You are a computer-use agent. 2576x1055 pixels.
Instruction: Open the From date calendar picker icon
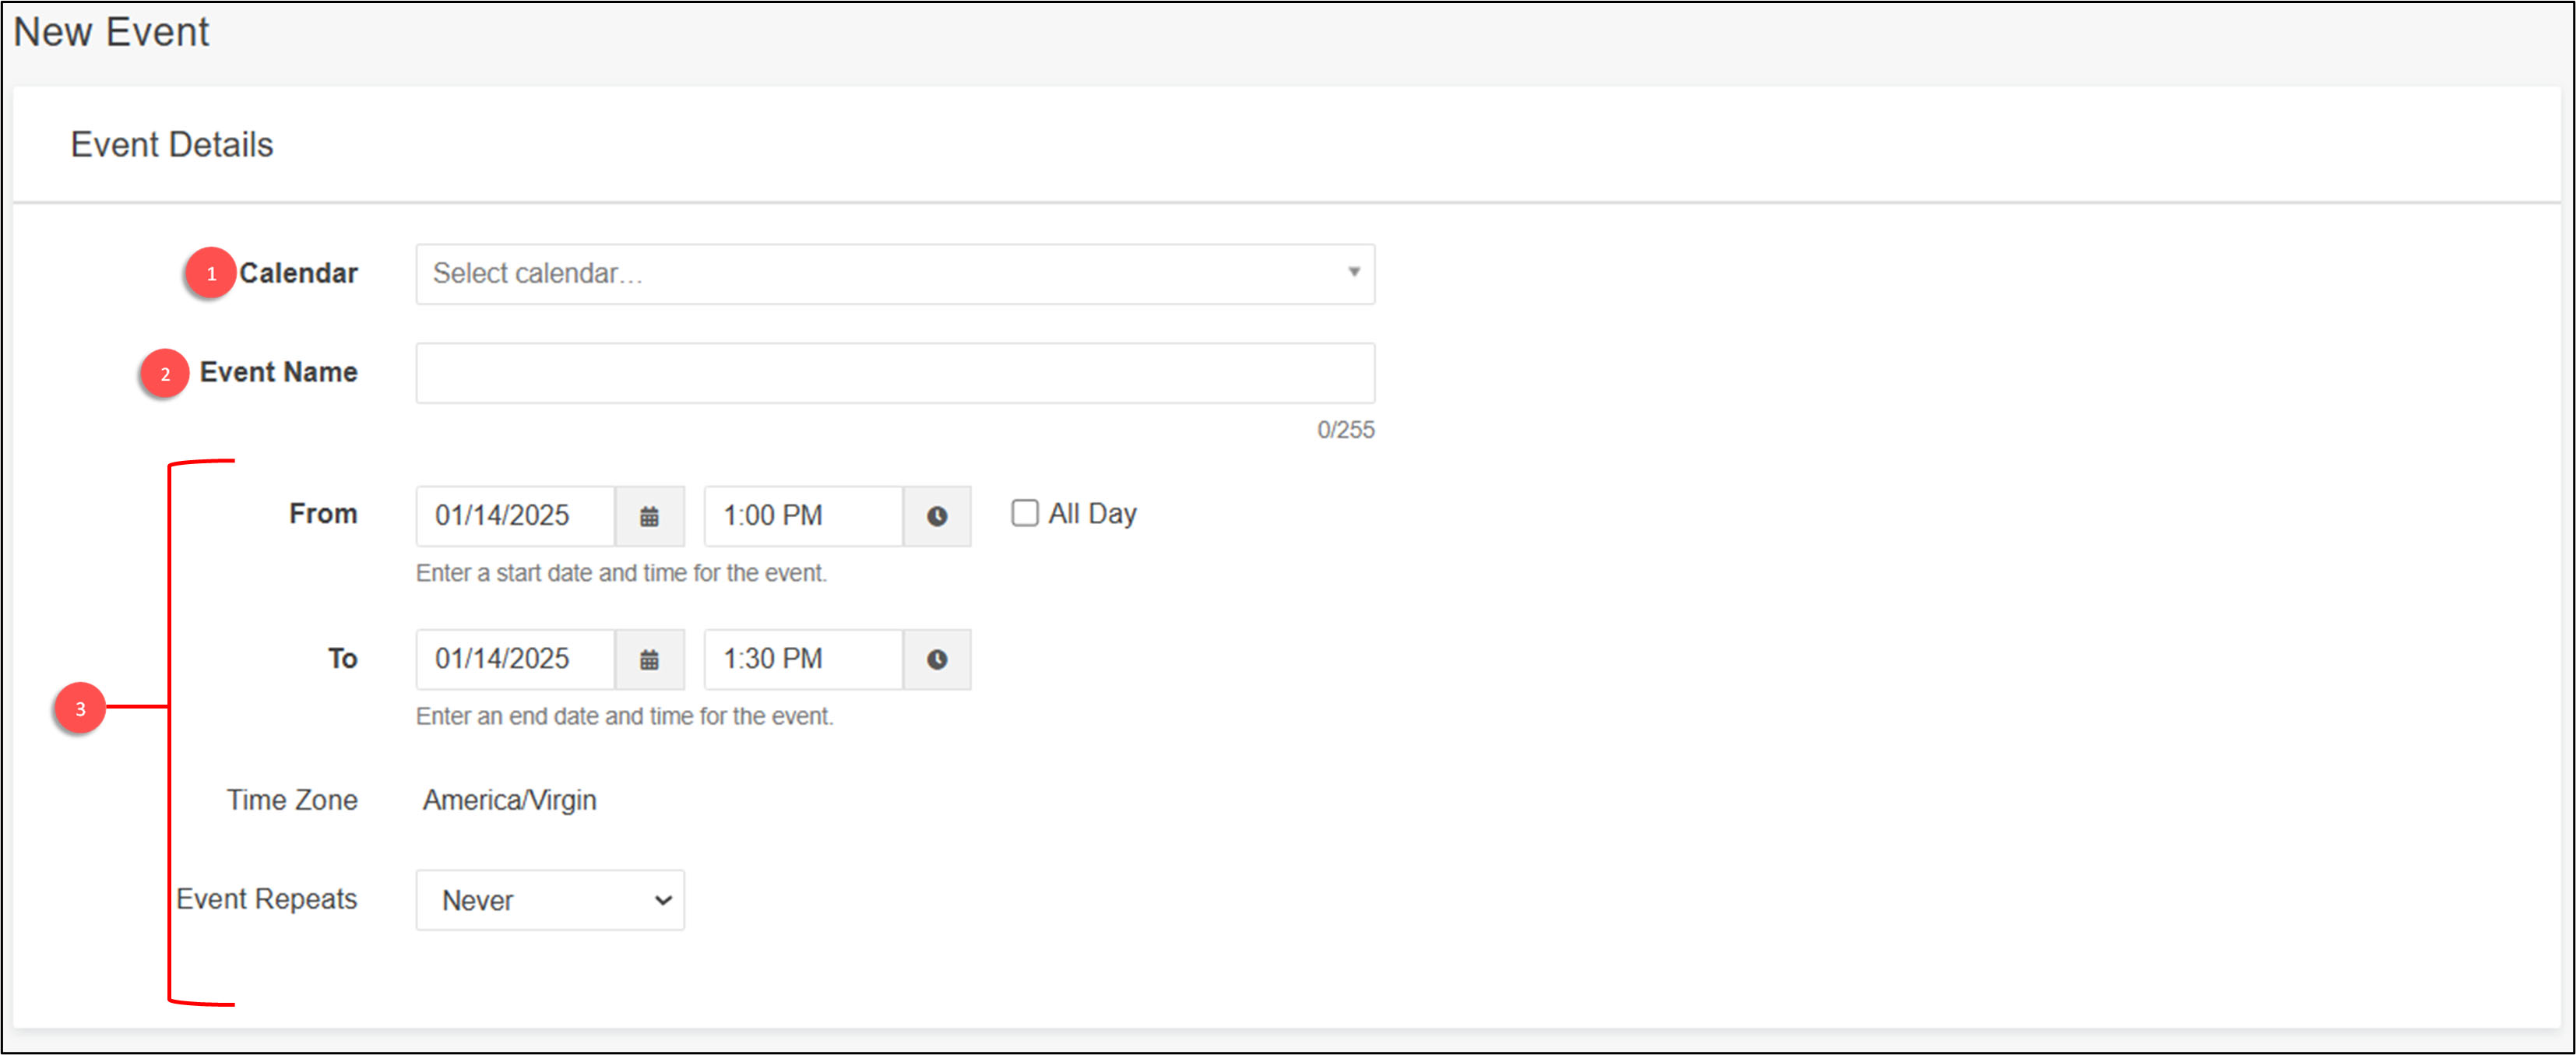(x=649, y=516)
